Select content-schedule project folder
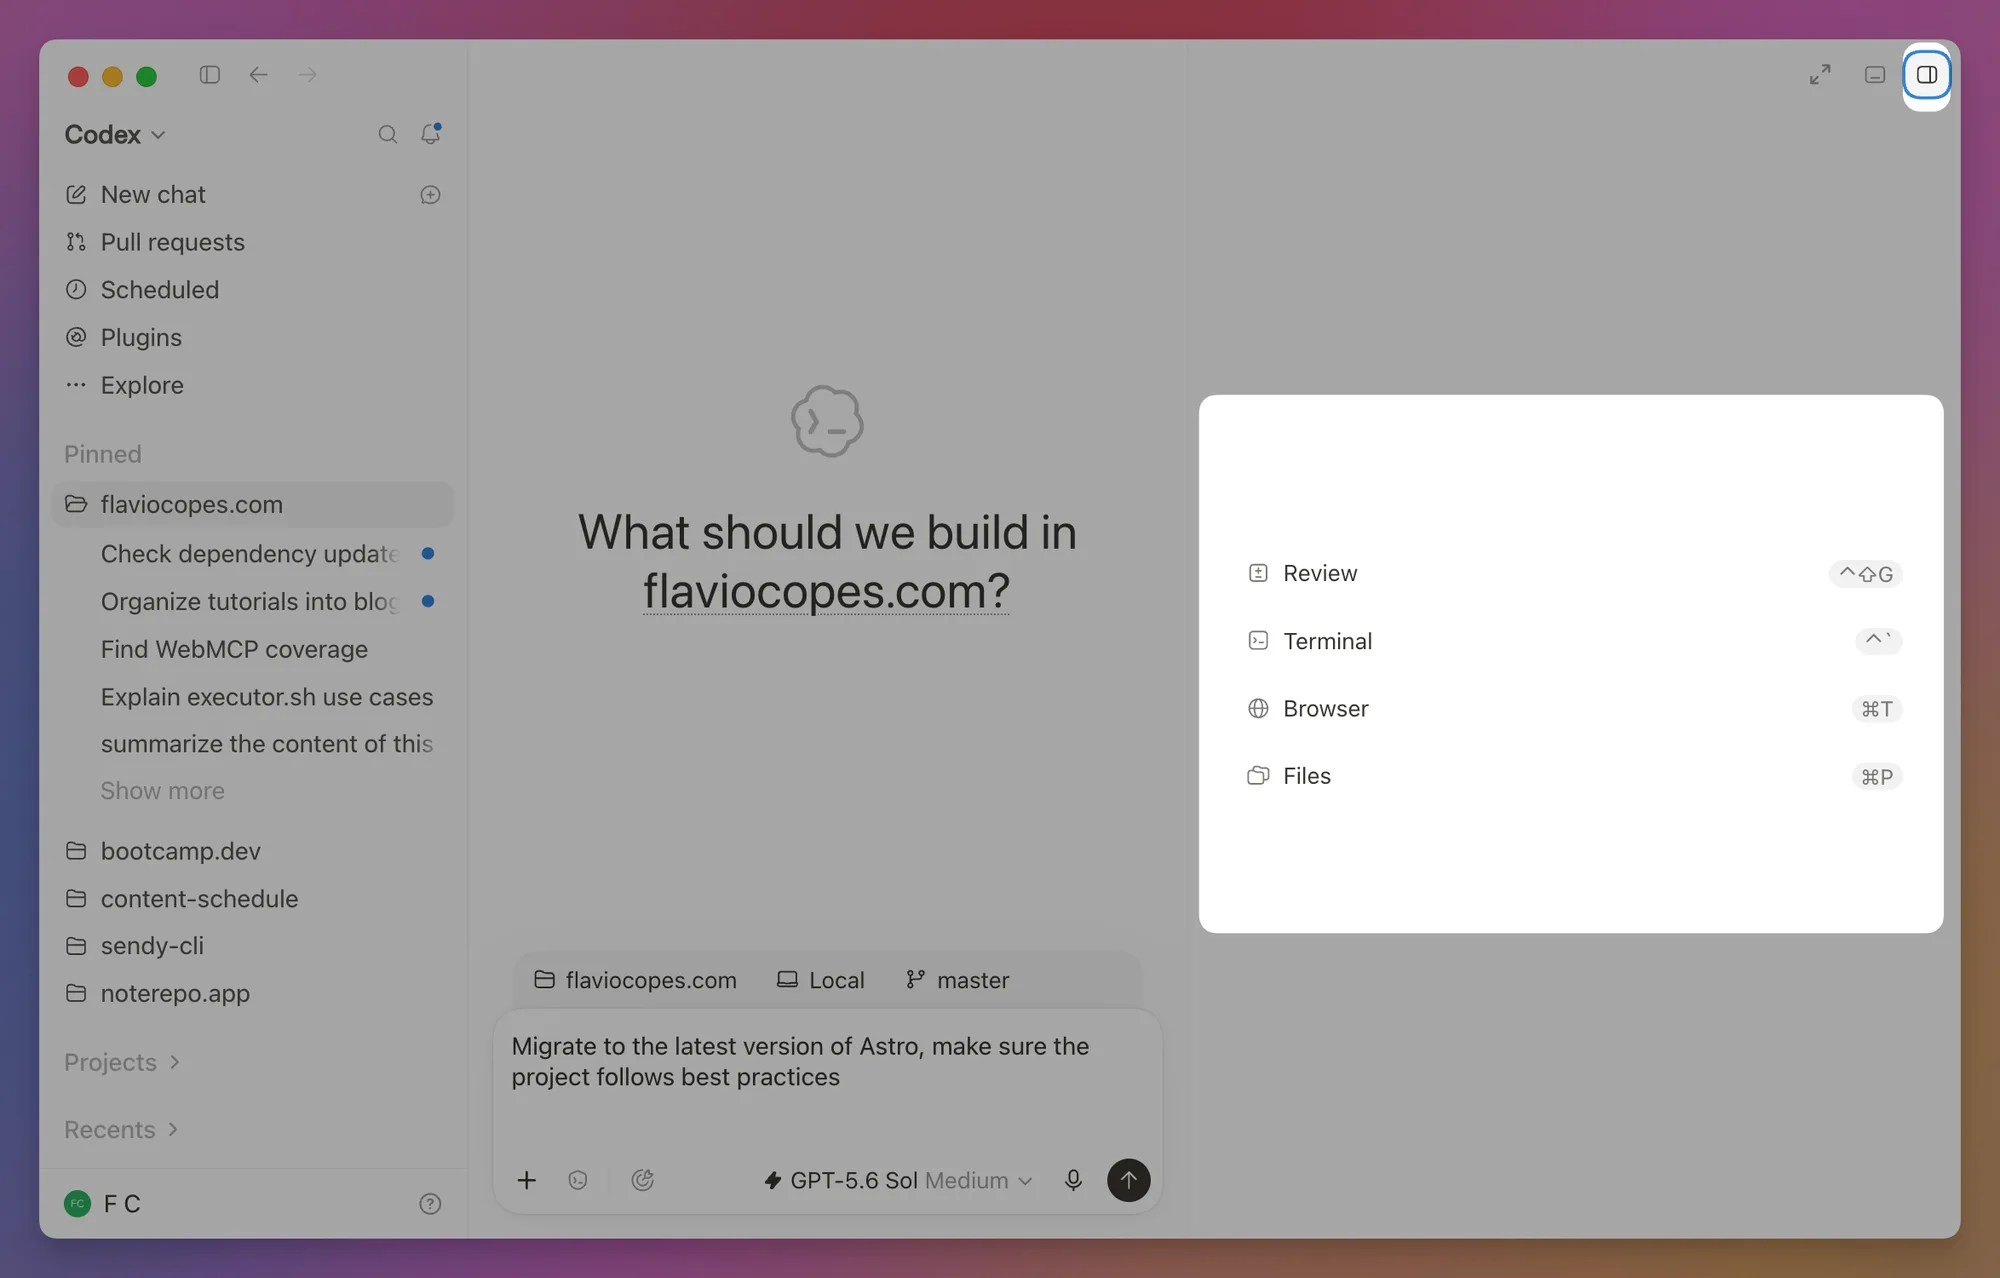Screen dimensions: 2000x1278 coord(181,899)
